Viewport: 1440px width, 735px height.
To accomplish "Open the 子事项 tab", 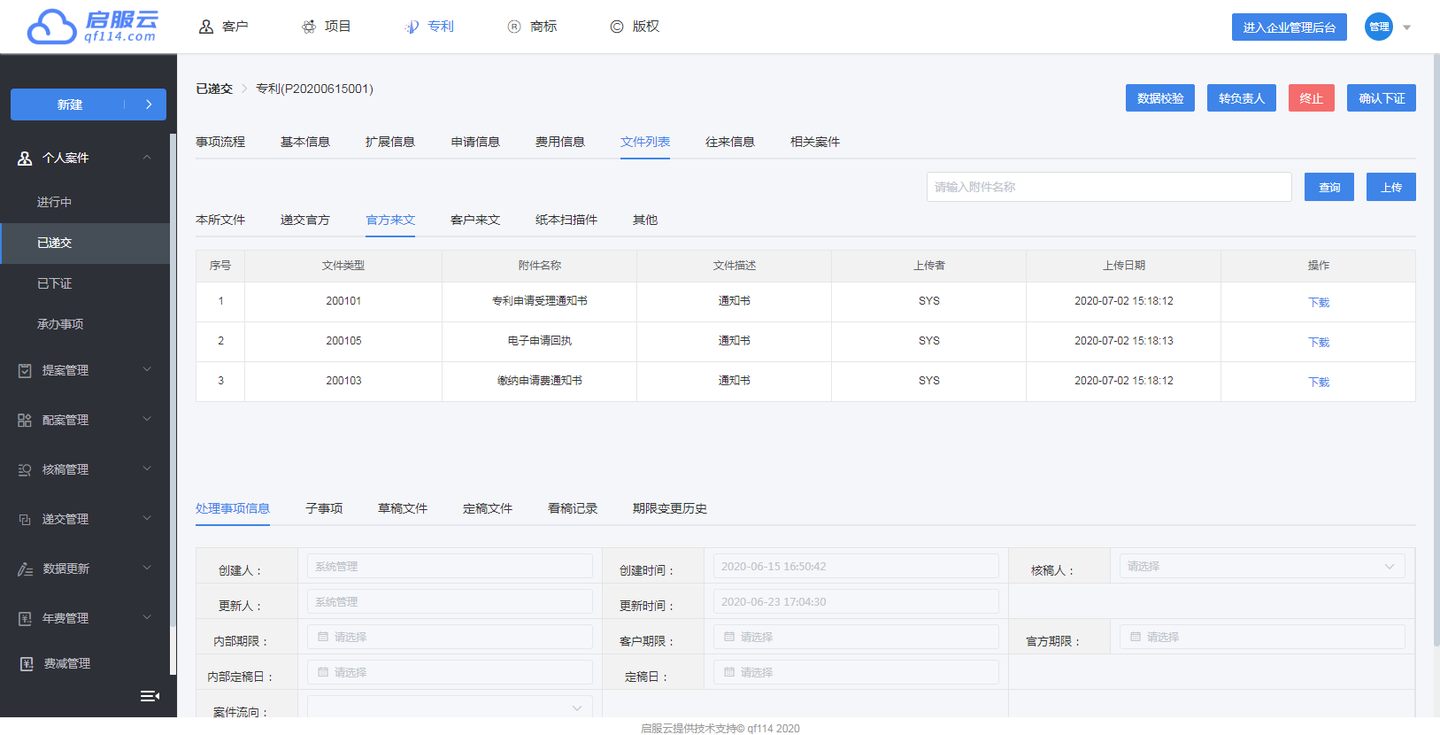I will click(x=324, y=509).
